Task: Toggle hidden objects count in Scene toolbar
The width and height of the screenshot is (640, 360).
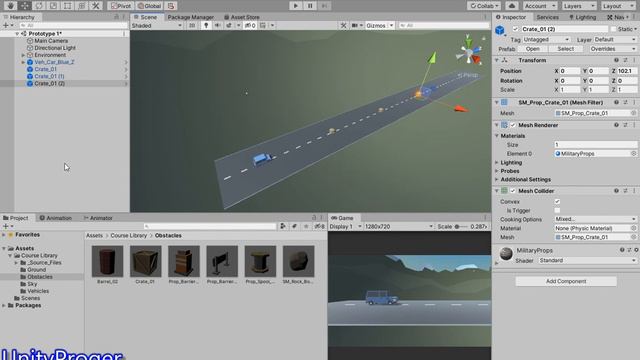Action: pos(250,26)
